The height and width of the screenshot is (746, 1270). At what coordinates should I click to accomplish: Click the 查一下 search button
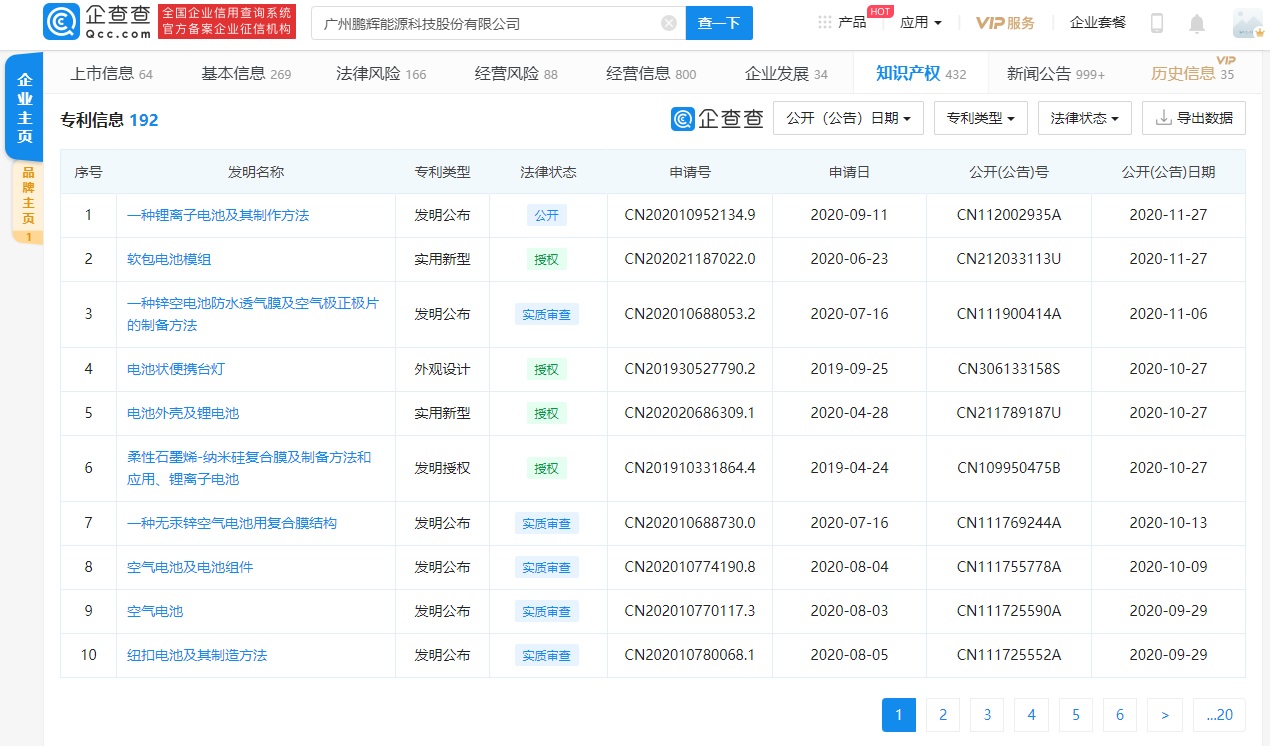[x=719, y=22]
